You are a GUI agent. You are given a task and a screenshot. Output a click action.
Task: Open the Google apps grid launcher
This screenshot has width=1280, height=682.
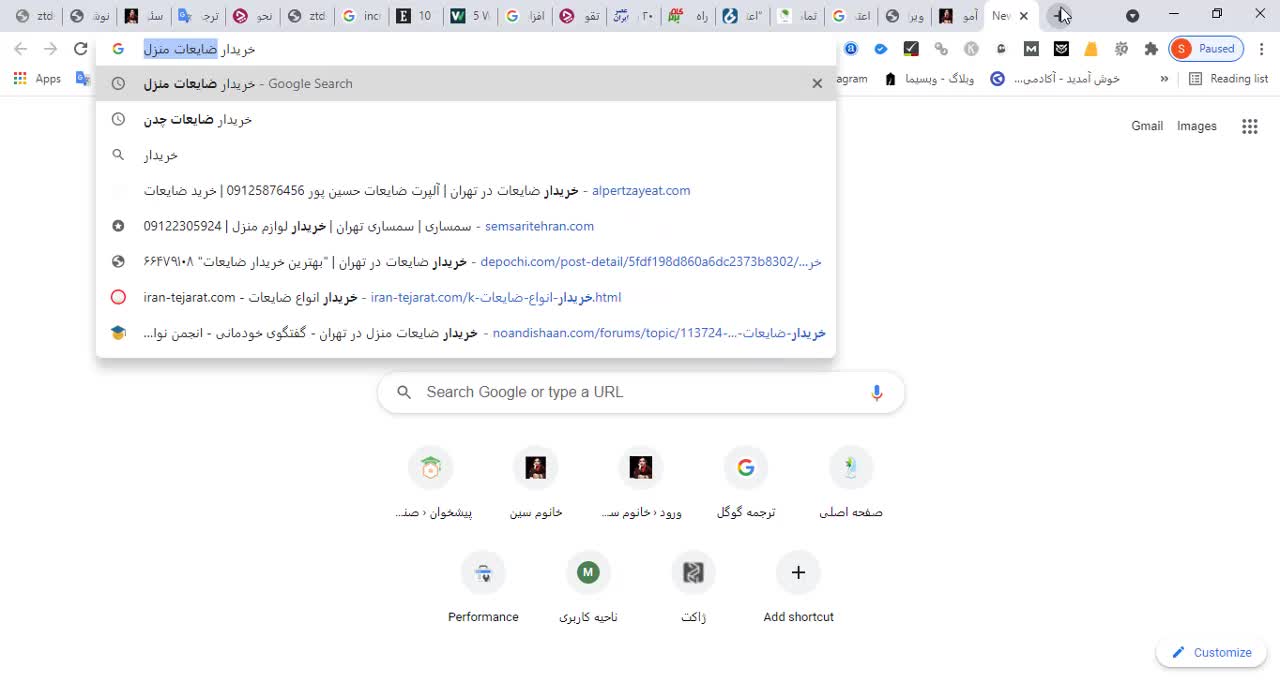pyautogui.click(x=1249, y=125)
